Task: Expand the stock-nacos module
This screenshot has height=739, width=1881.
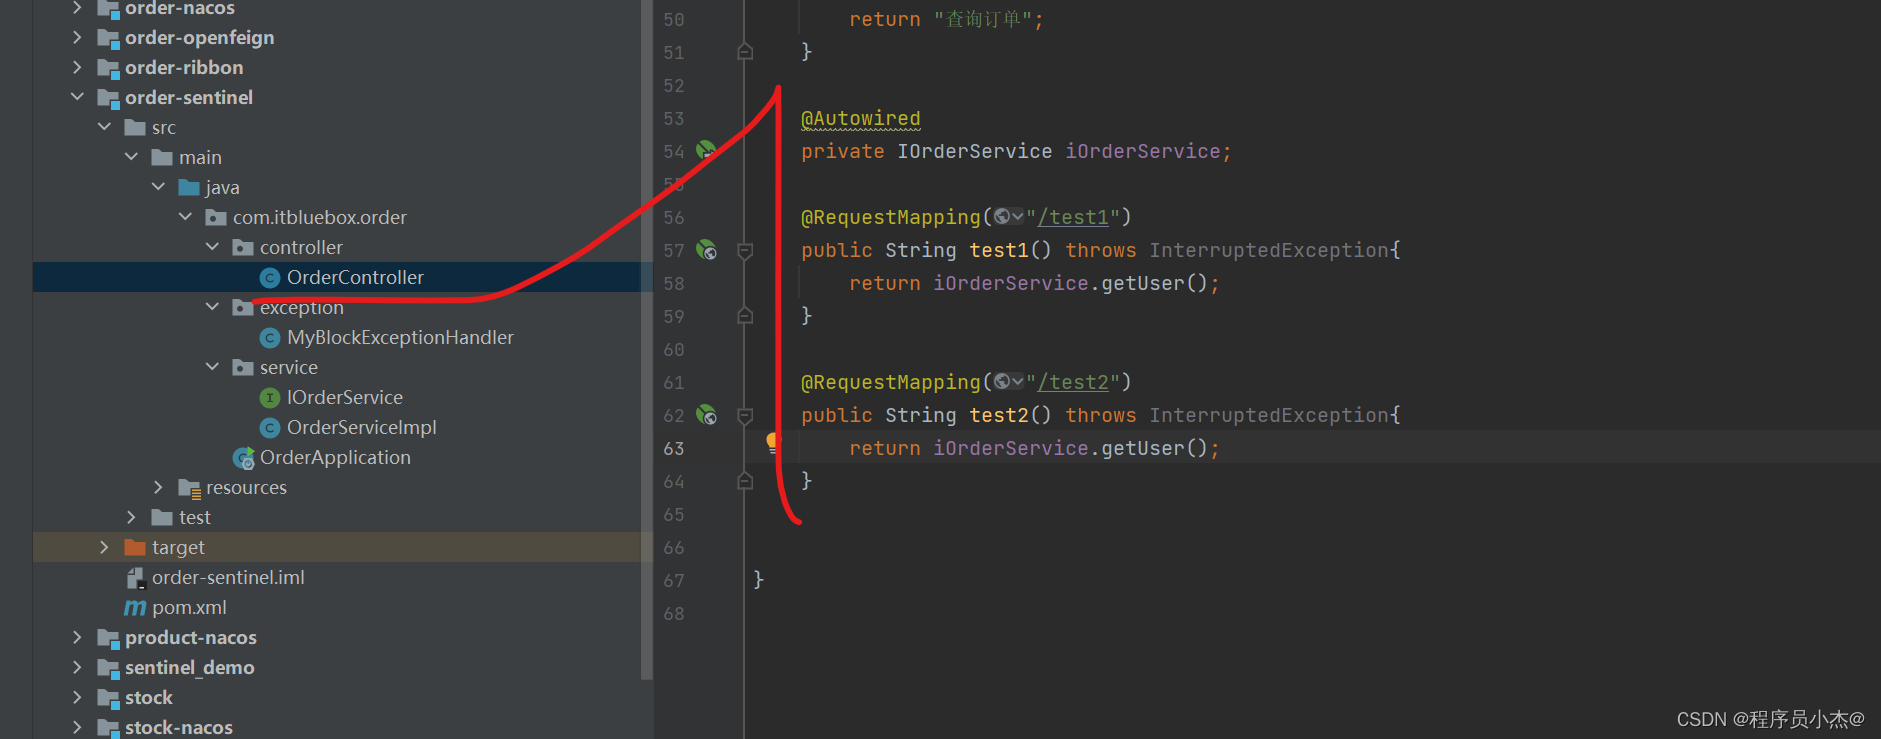Action: click(77, 727)
